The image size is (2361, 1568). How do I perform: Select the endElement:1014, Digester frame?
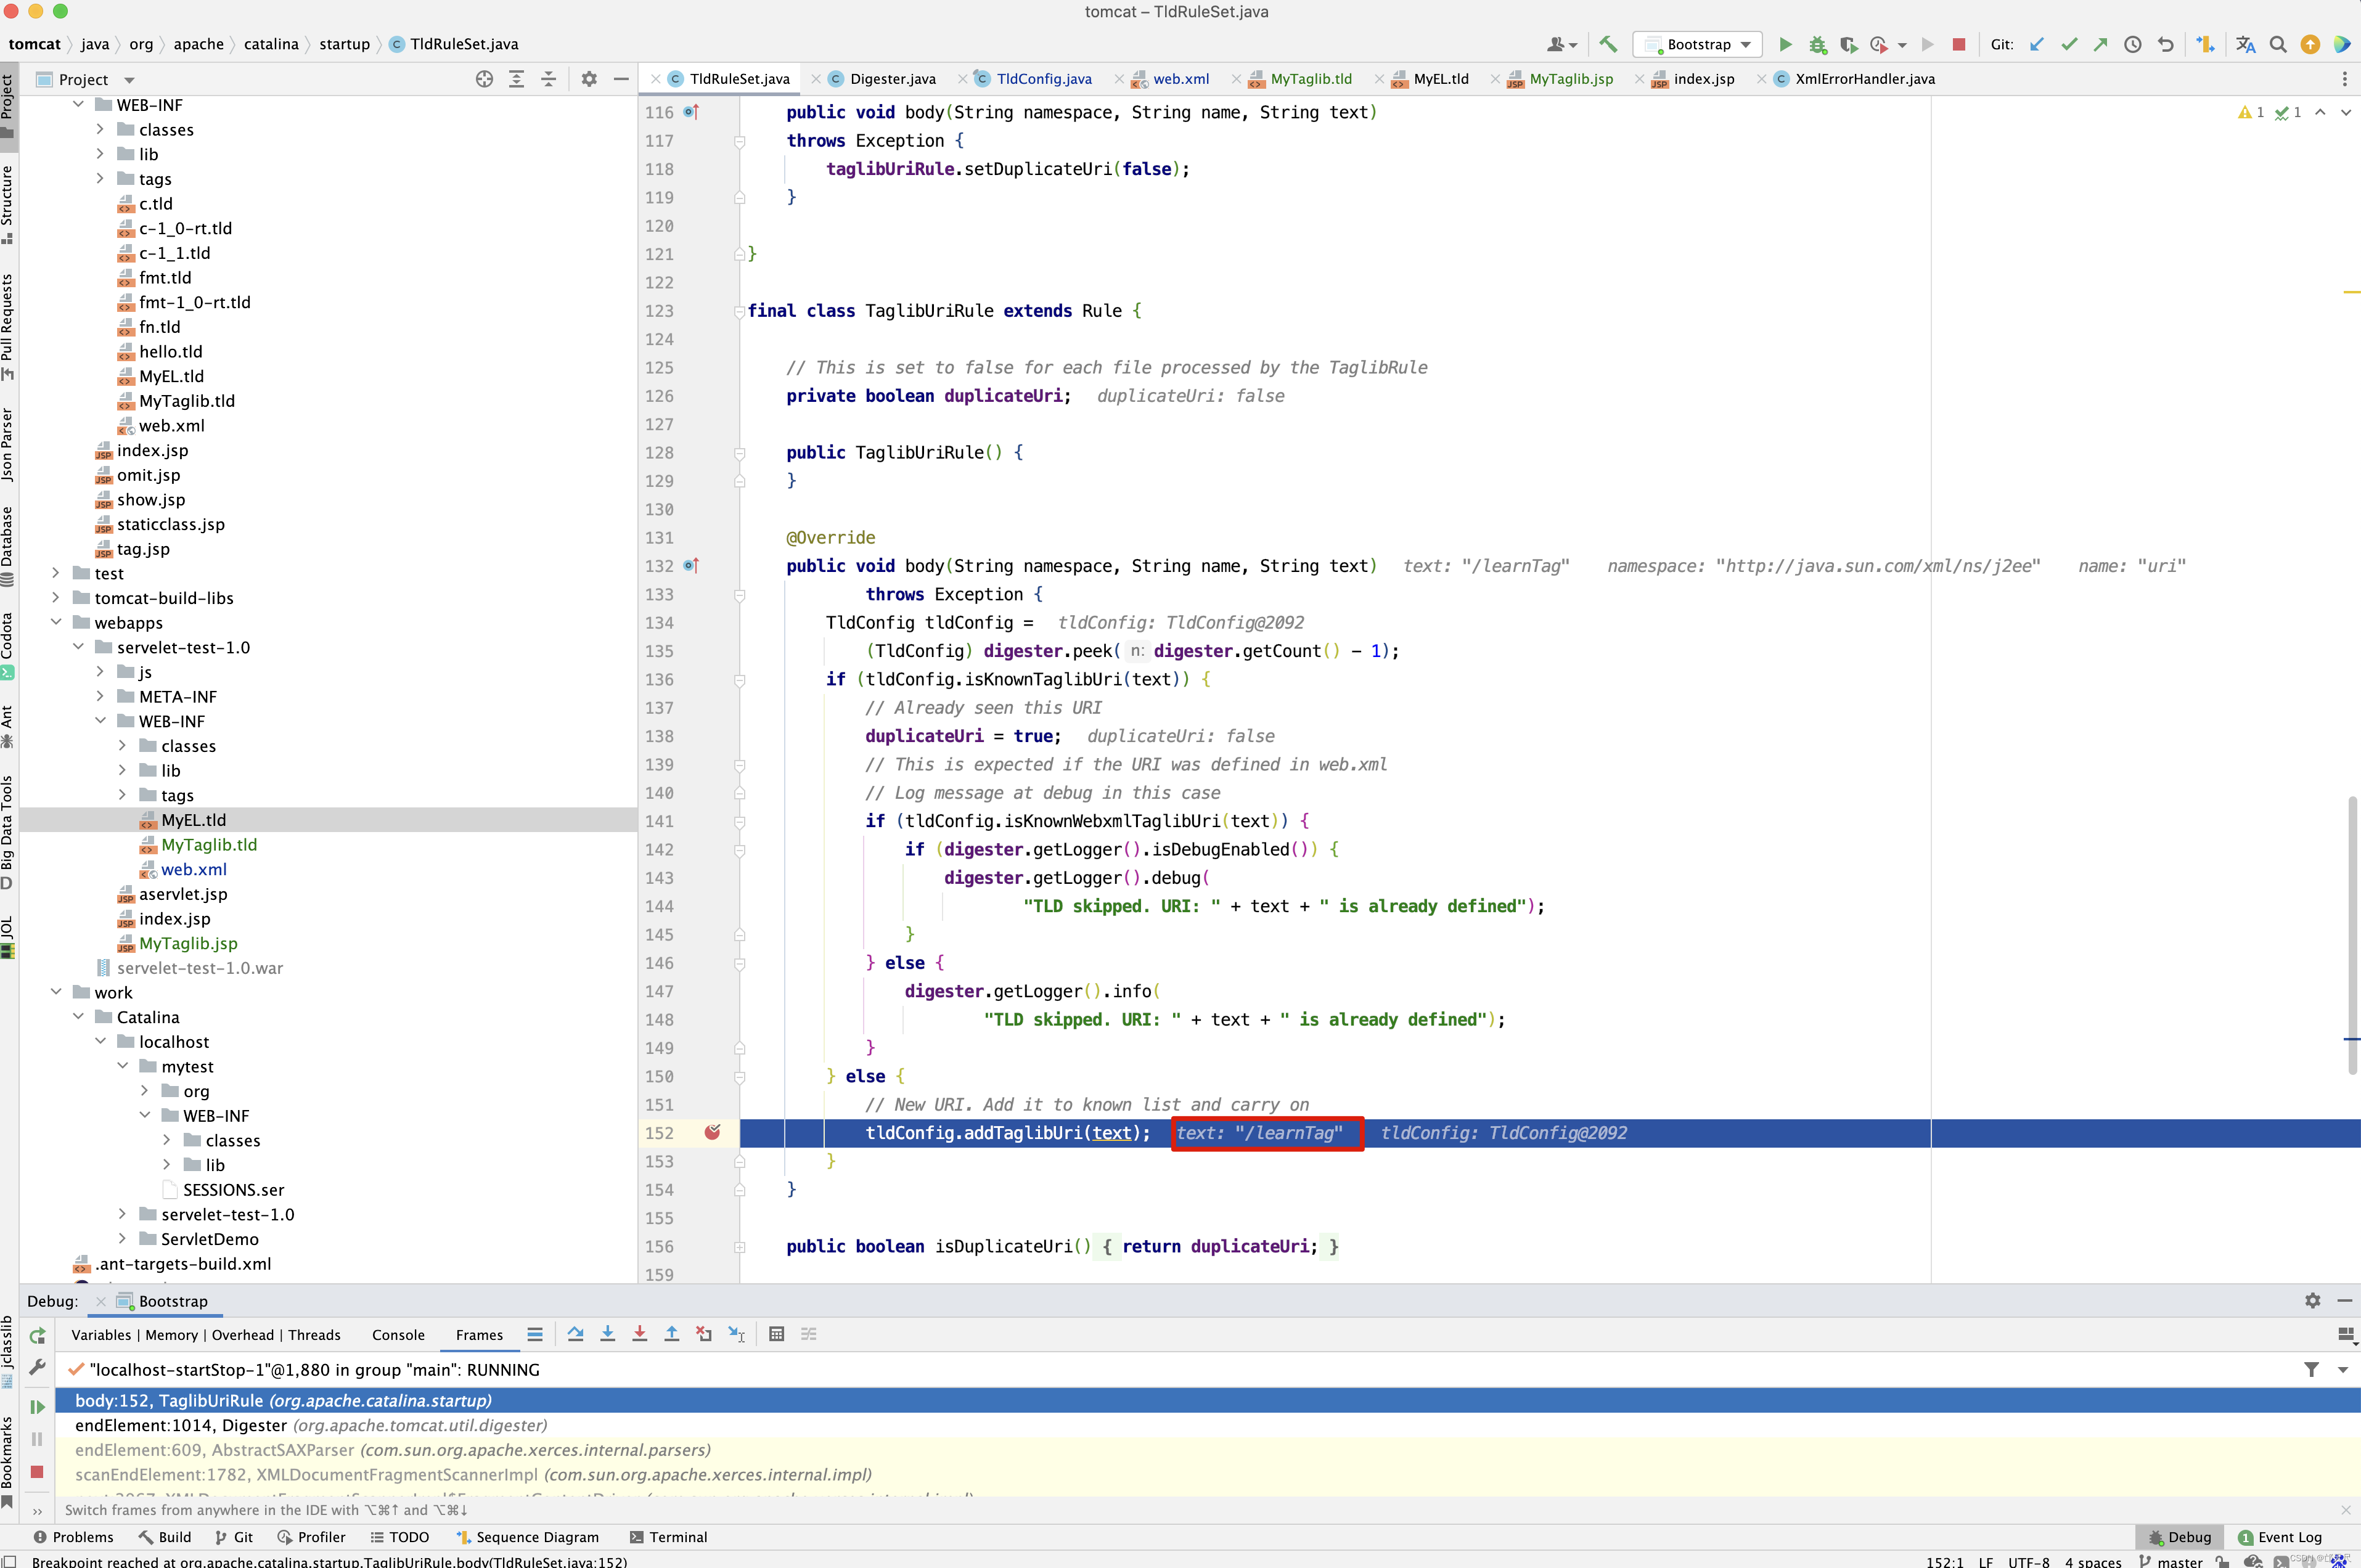(x=311, y=1425)
